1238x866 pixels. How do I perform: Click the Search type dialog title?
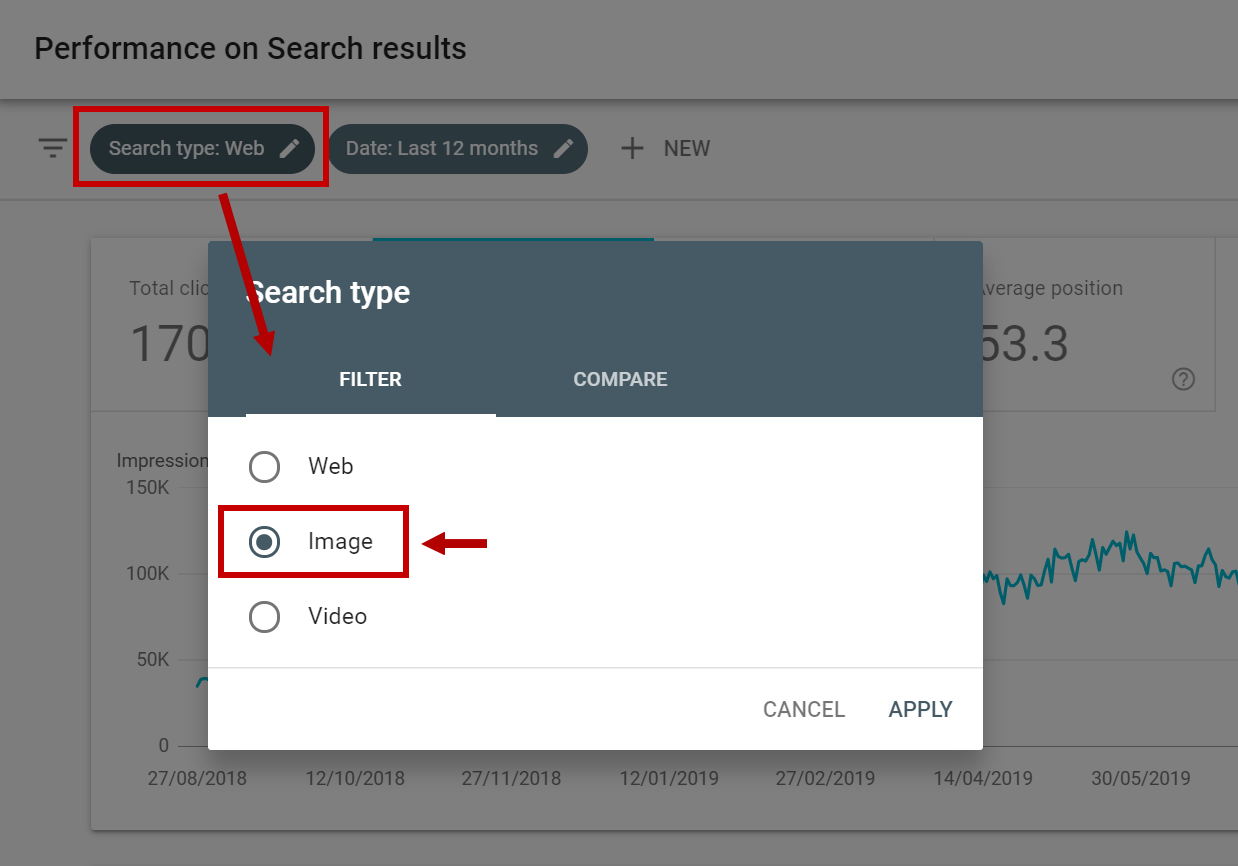tap(328, 293)
